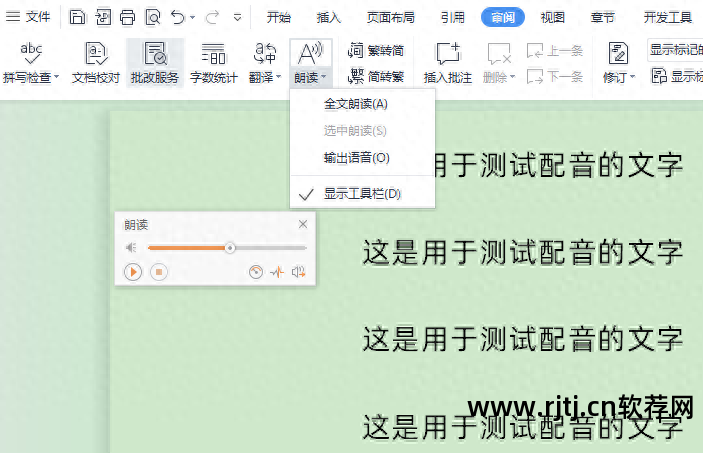Switch to the 引用 tab

(x=452, y=17)
